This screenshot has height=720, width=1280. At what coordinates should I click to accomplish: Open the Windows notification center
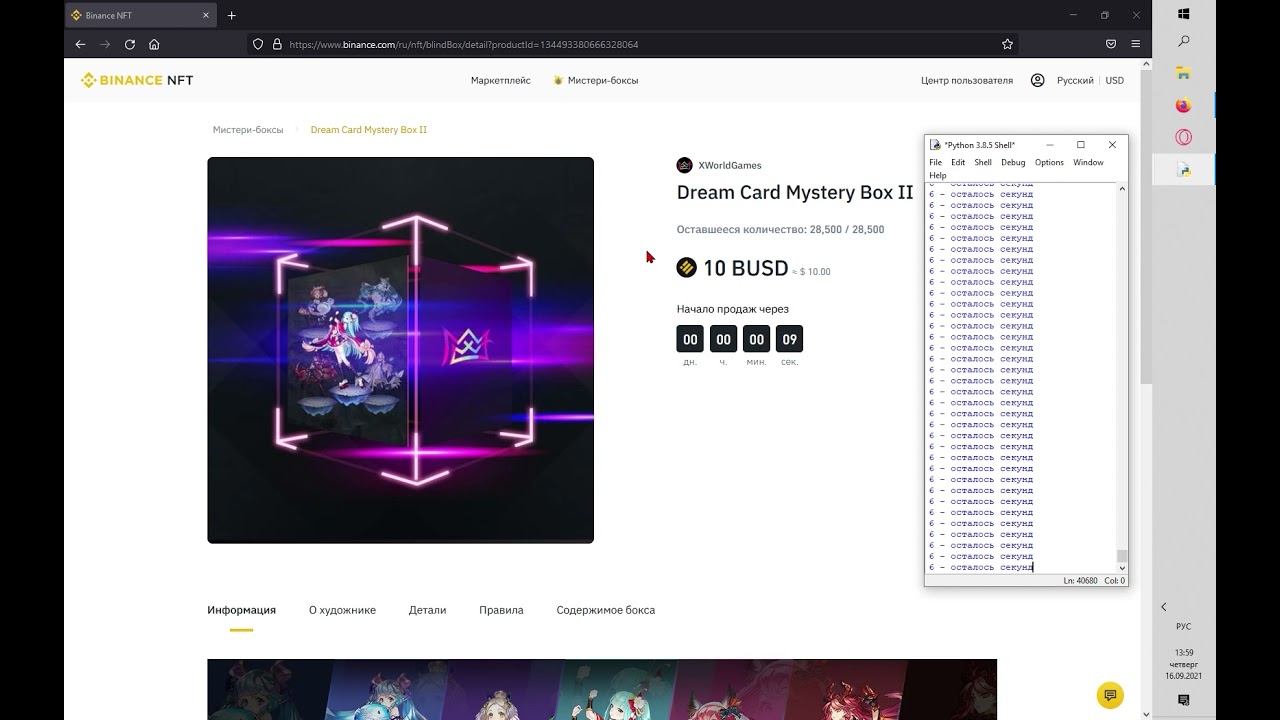pos(1184,699)
